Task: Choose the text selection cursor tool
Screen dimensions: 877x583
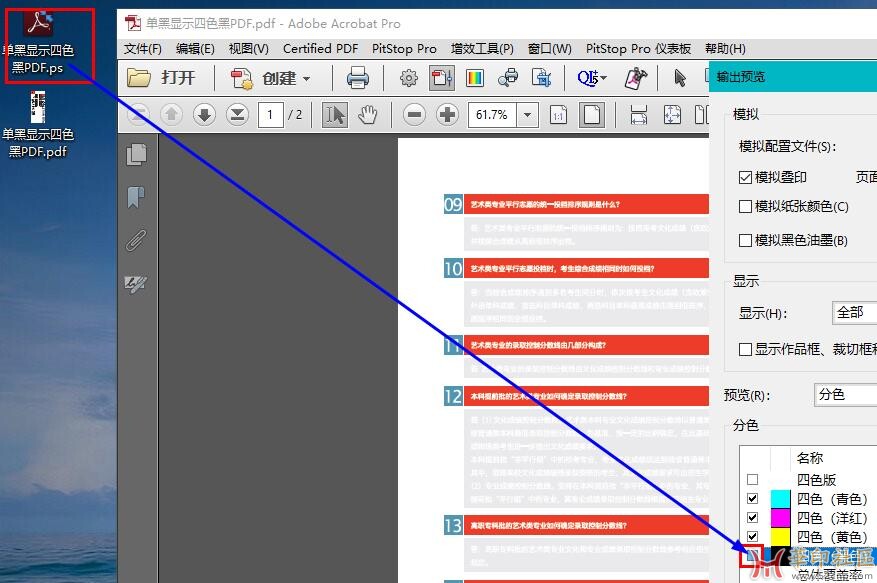Action: (x=335, y=115)
